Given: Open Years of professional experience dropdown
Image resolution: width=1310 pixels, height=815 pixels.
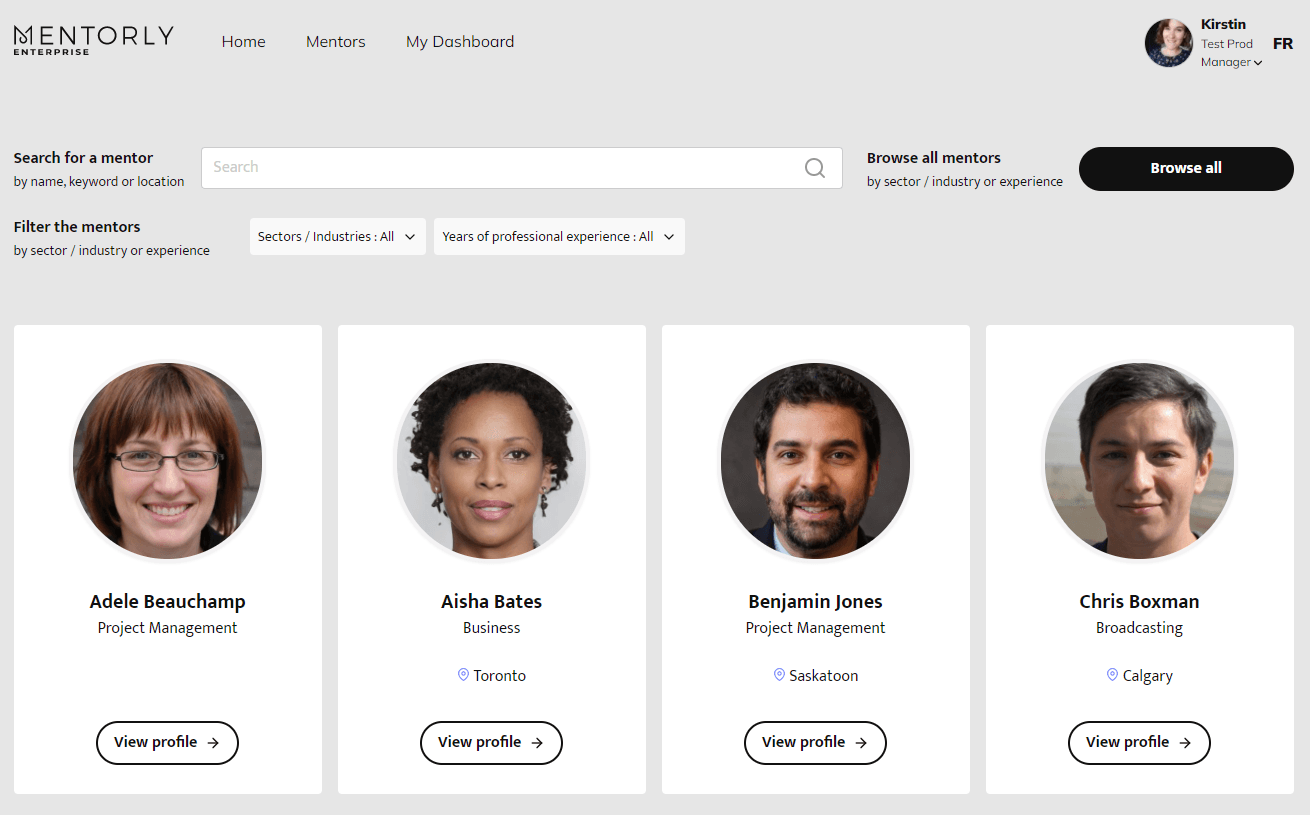Looking at the screenshot, I should [x=558, y=237].
